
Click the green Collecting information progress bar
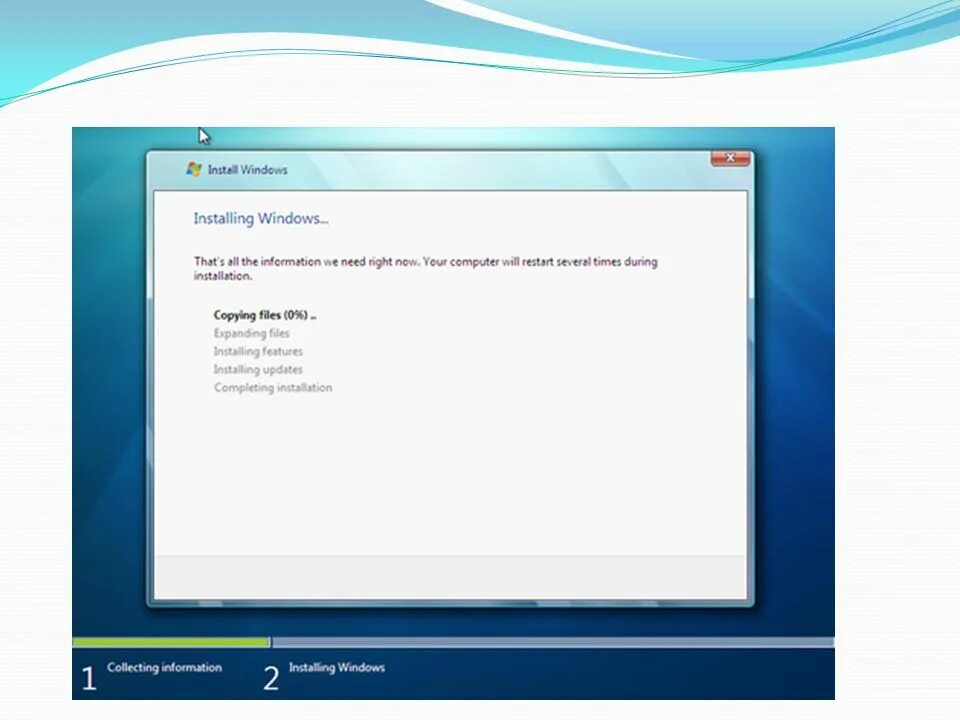click(171, 642)
